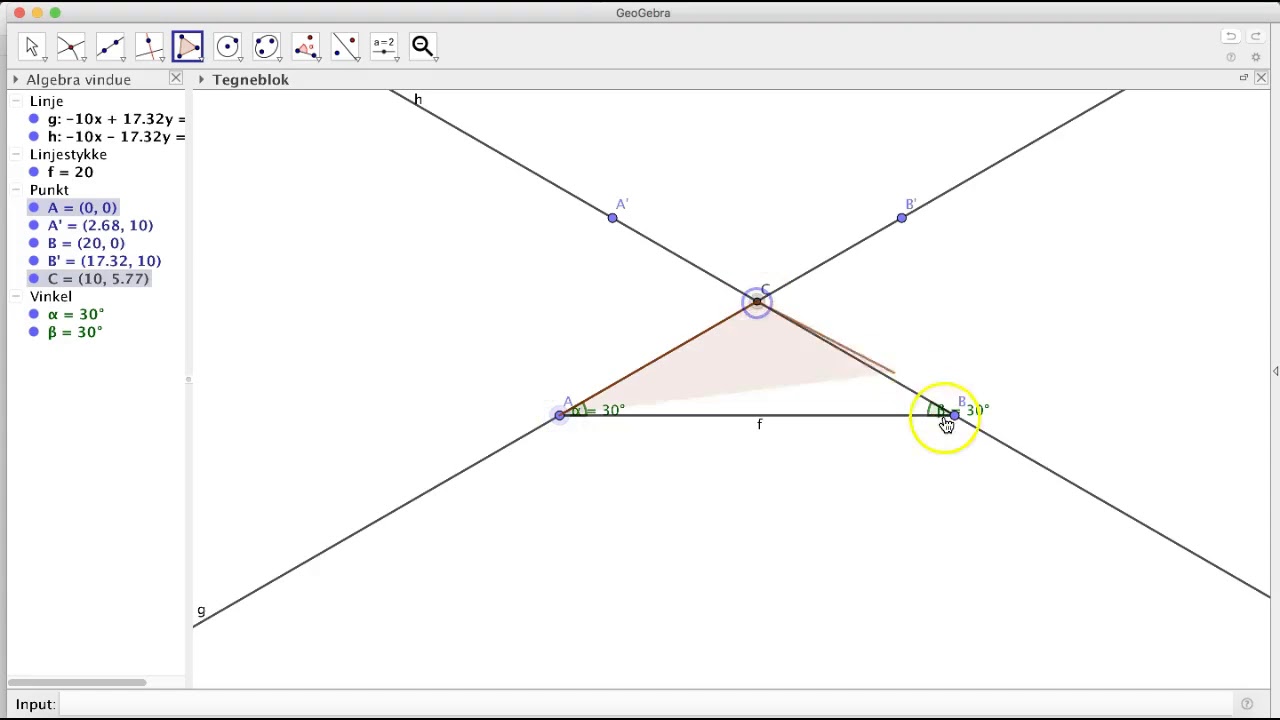Select the h: -10x - 17.32y entry
The height and width of the screenshot is (720, 1280).
116,137
